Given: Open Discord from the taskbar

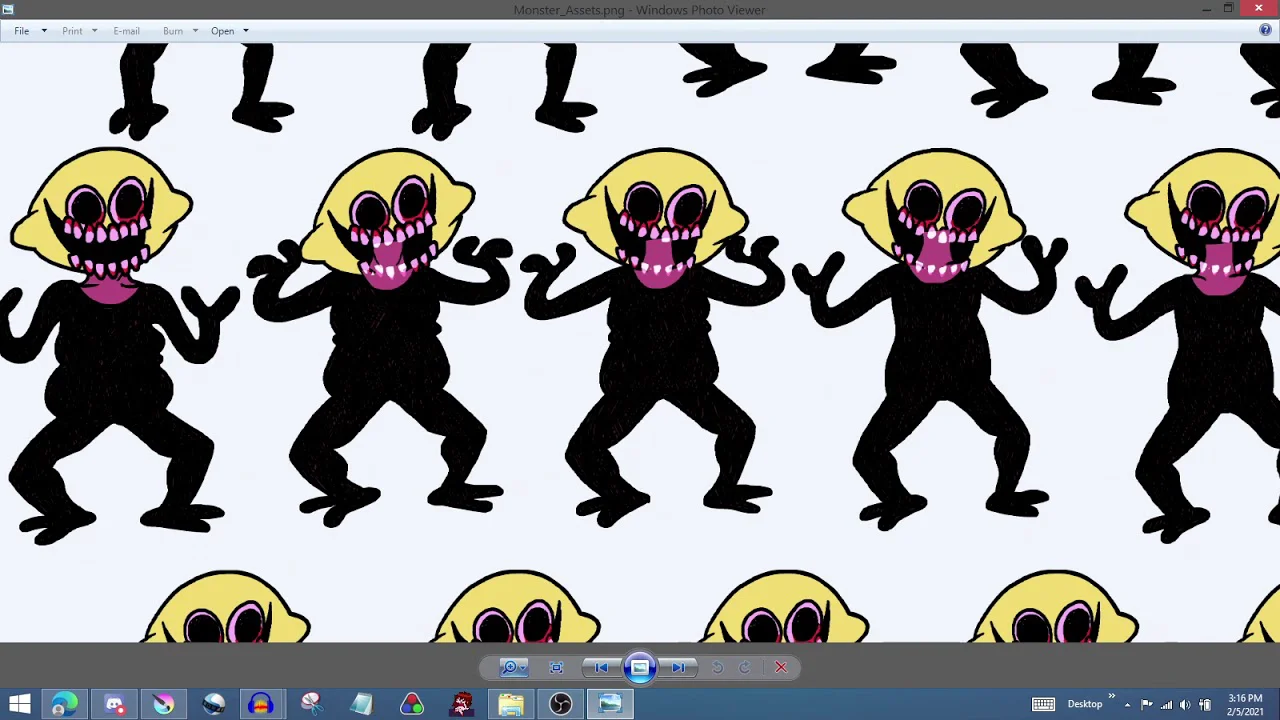Looking at the screenshot, I should tap(114, 705).
